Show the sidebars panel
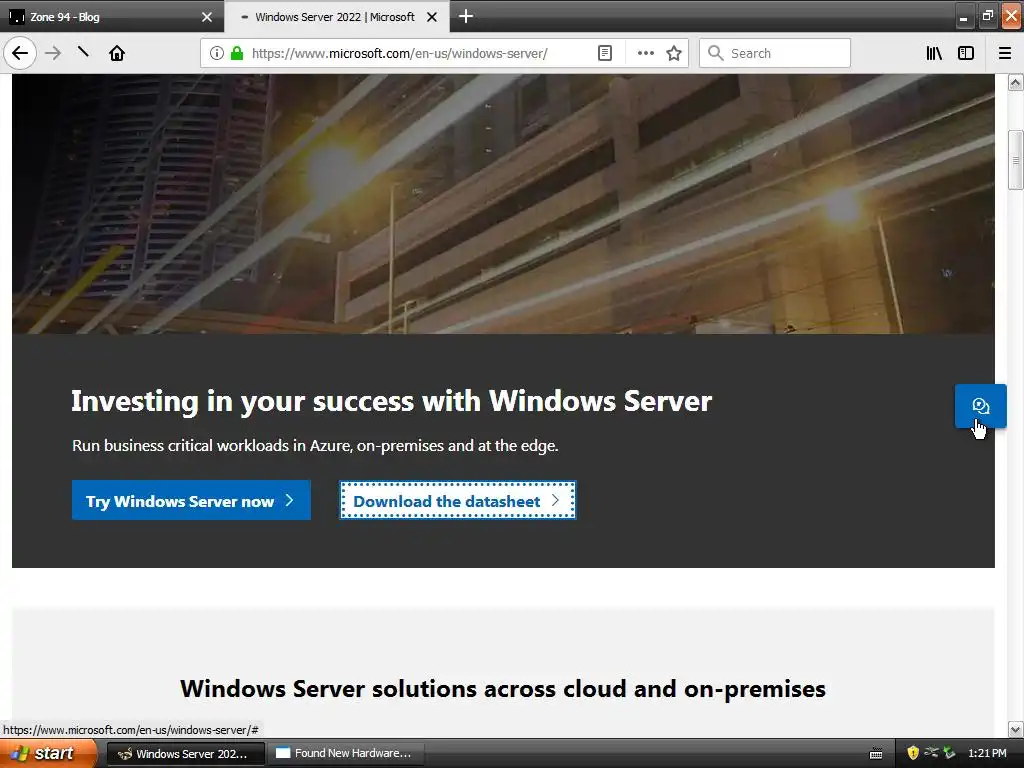Image resolution: width=1024 pixels, height=768 pixels. click(x=966, y=53)
